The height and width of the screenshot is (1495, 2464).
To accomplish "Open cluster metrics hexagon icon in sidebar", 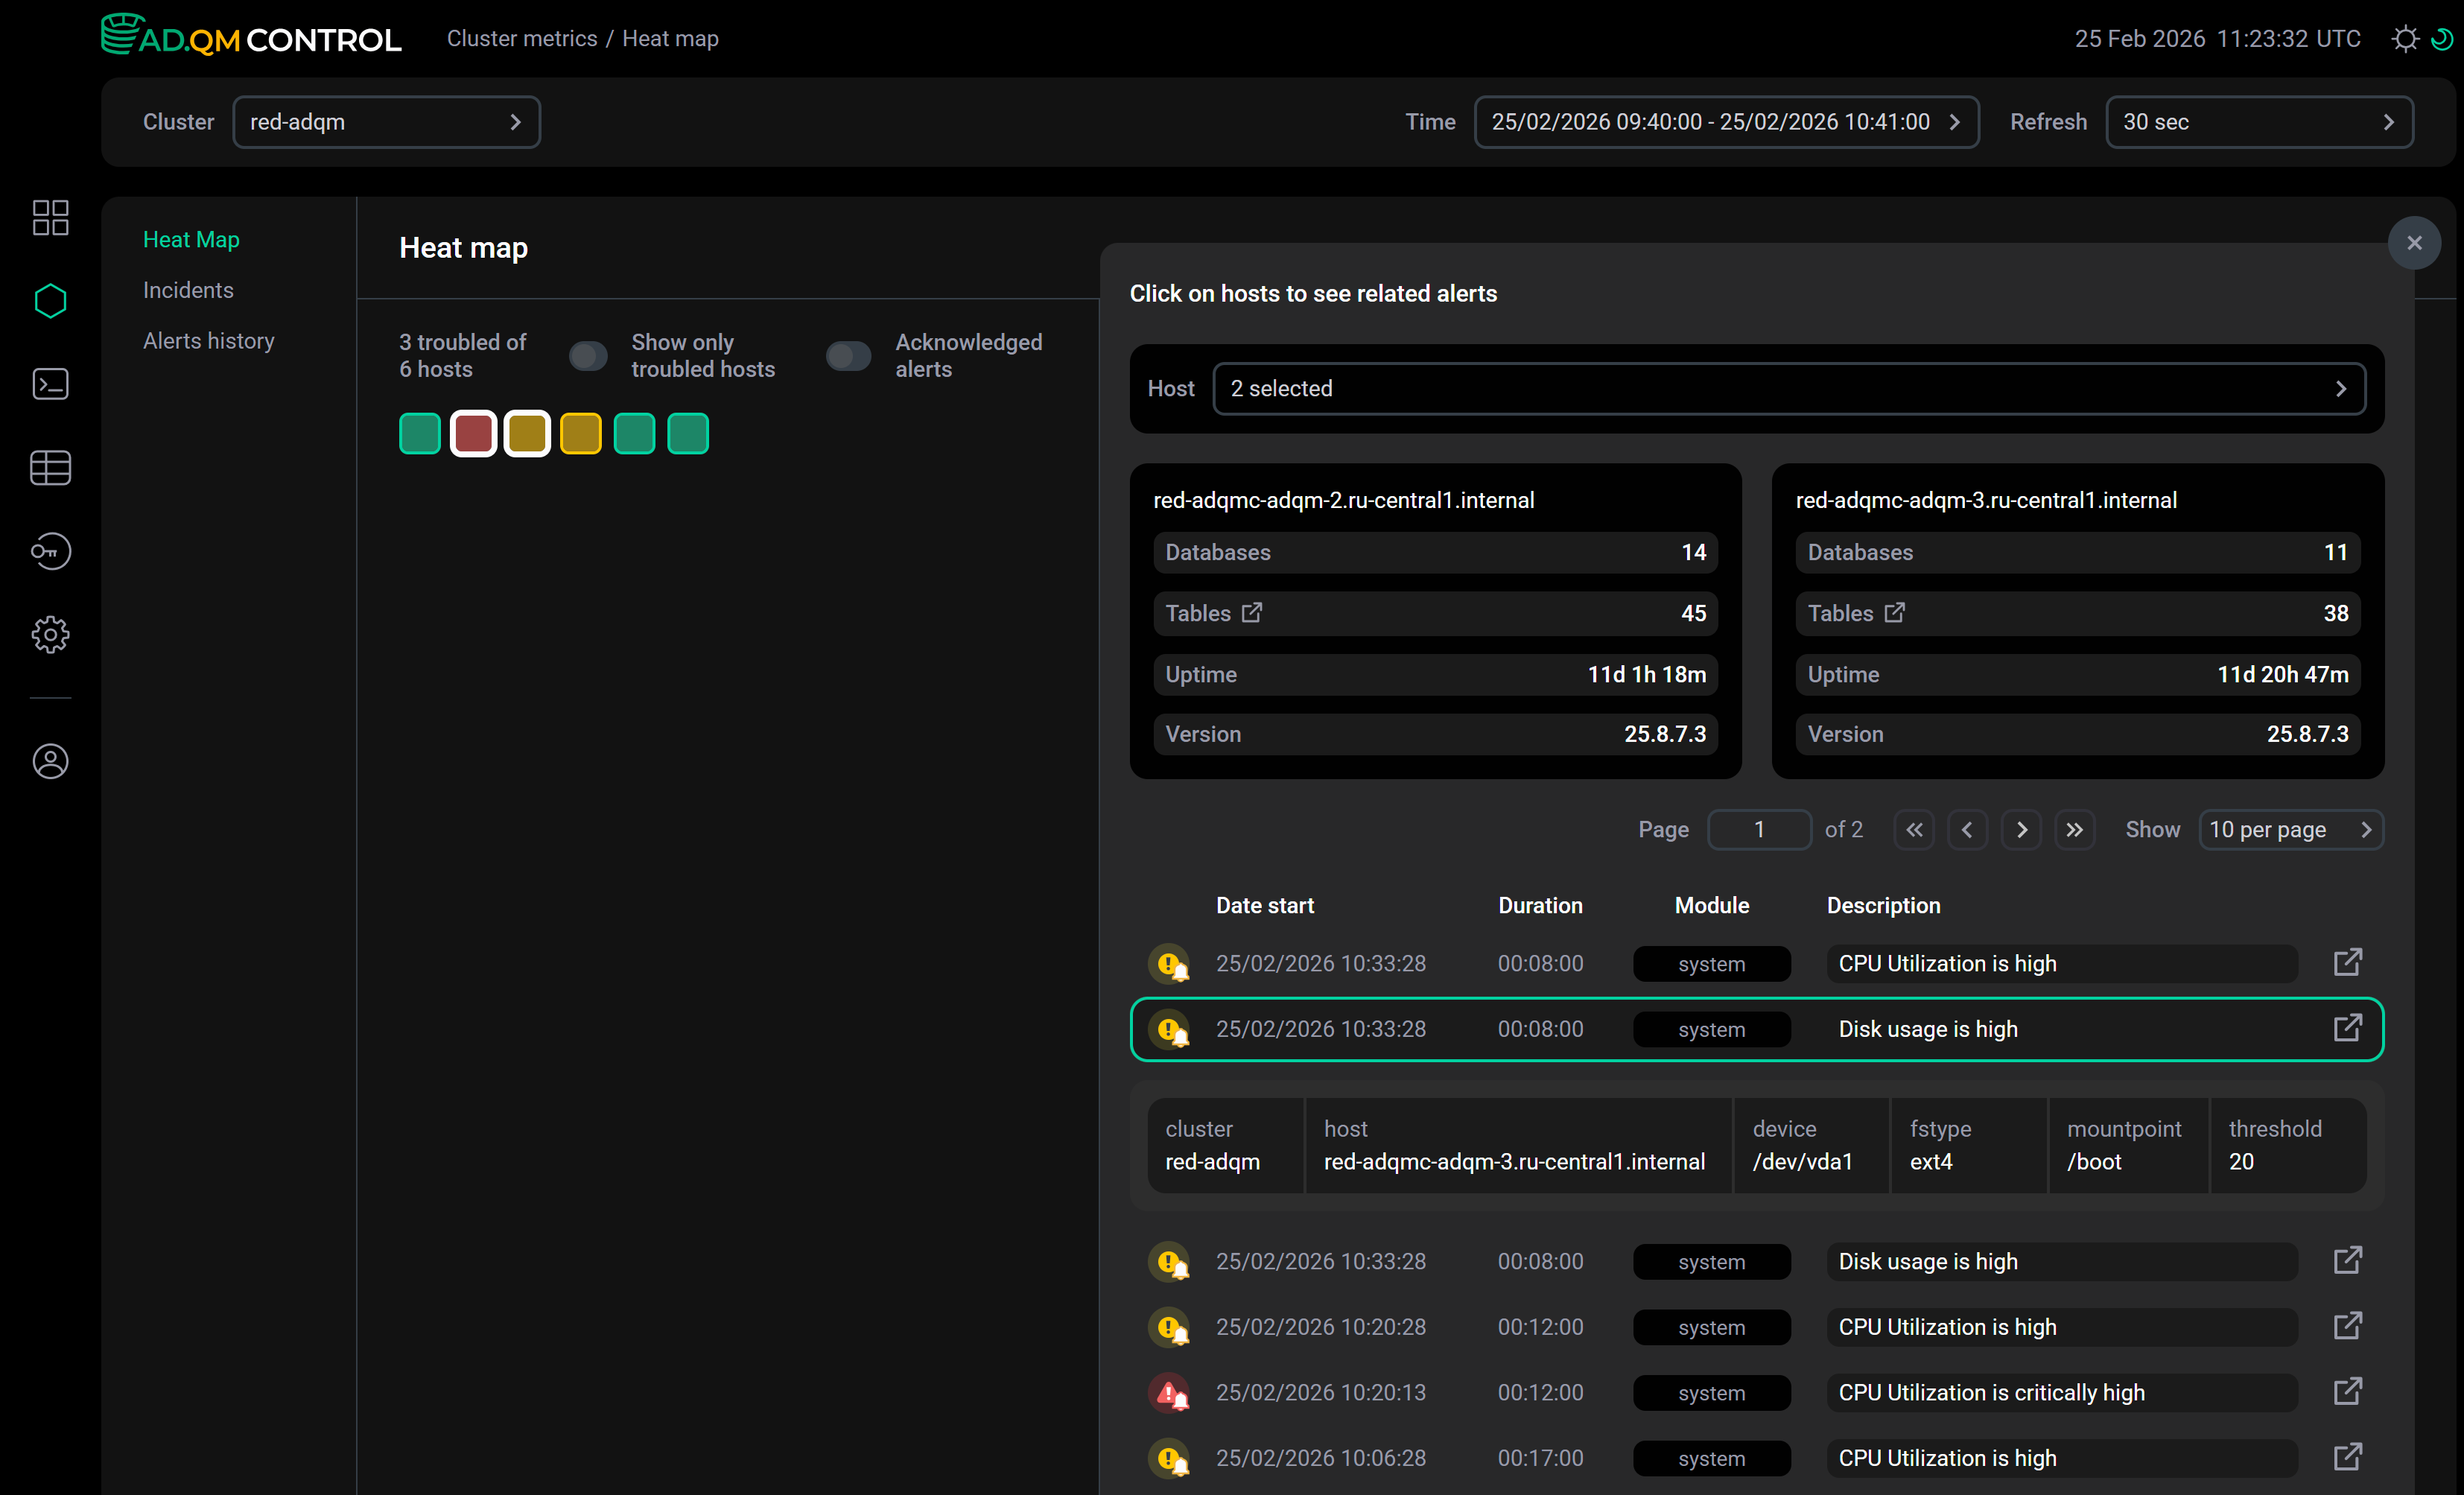I will point(50,301).
